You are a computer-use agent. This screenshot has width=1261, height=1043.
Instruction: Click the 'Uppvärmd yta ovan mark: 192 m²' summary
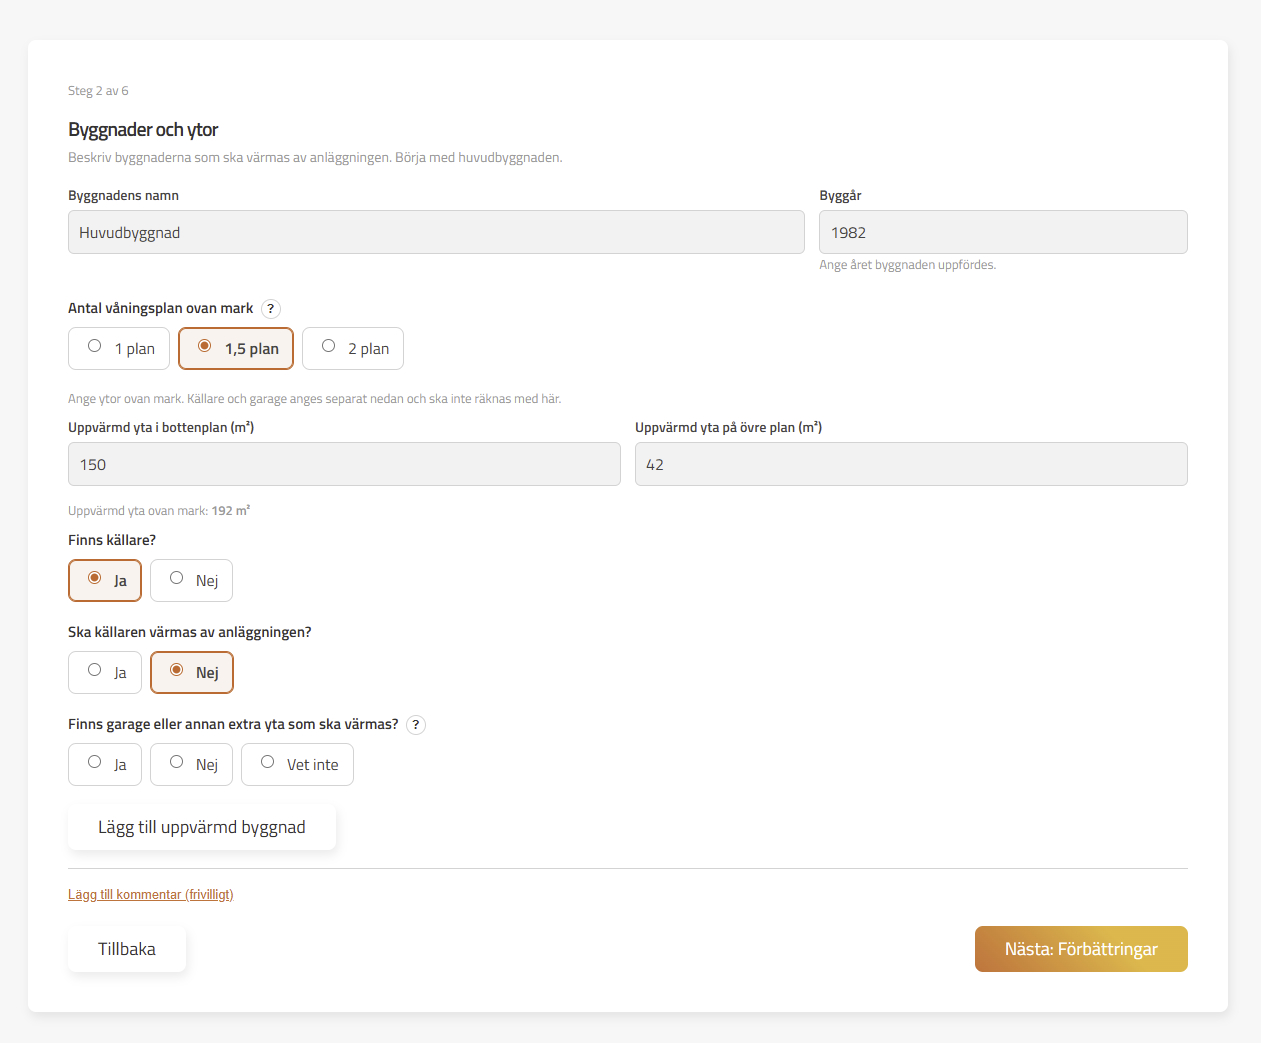click(159, 511)
